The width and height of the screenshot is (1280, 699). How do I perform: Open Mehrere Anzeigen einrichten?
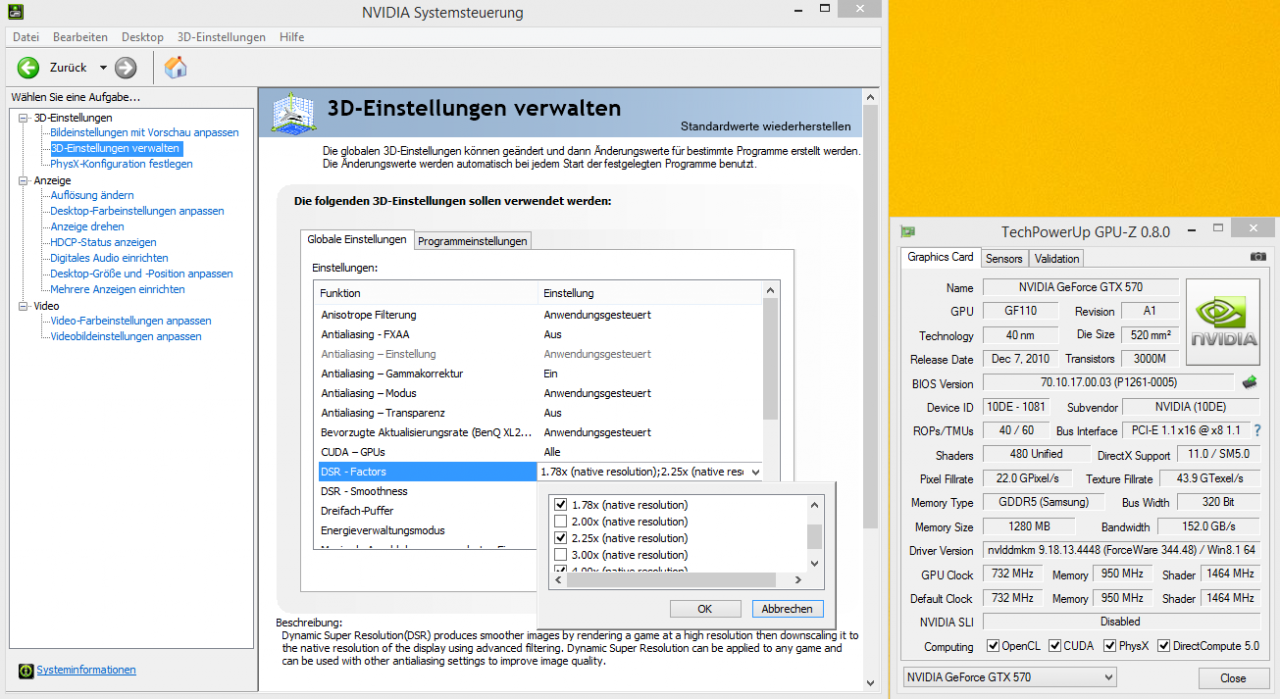pos(118,289)
